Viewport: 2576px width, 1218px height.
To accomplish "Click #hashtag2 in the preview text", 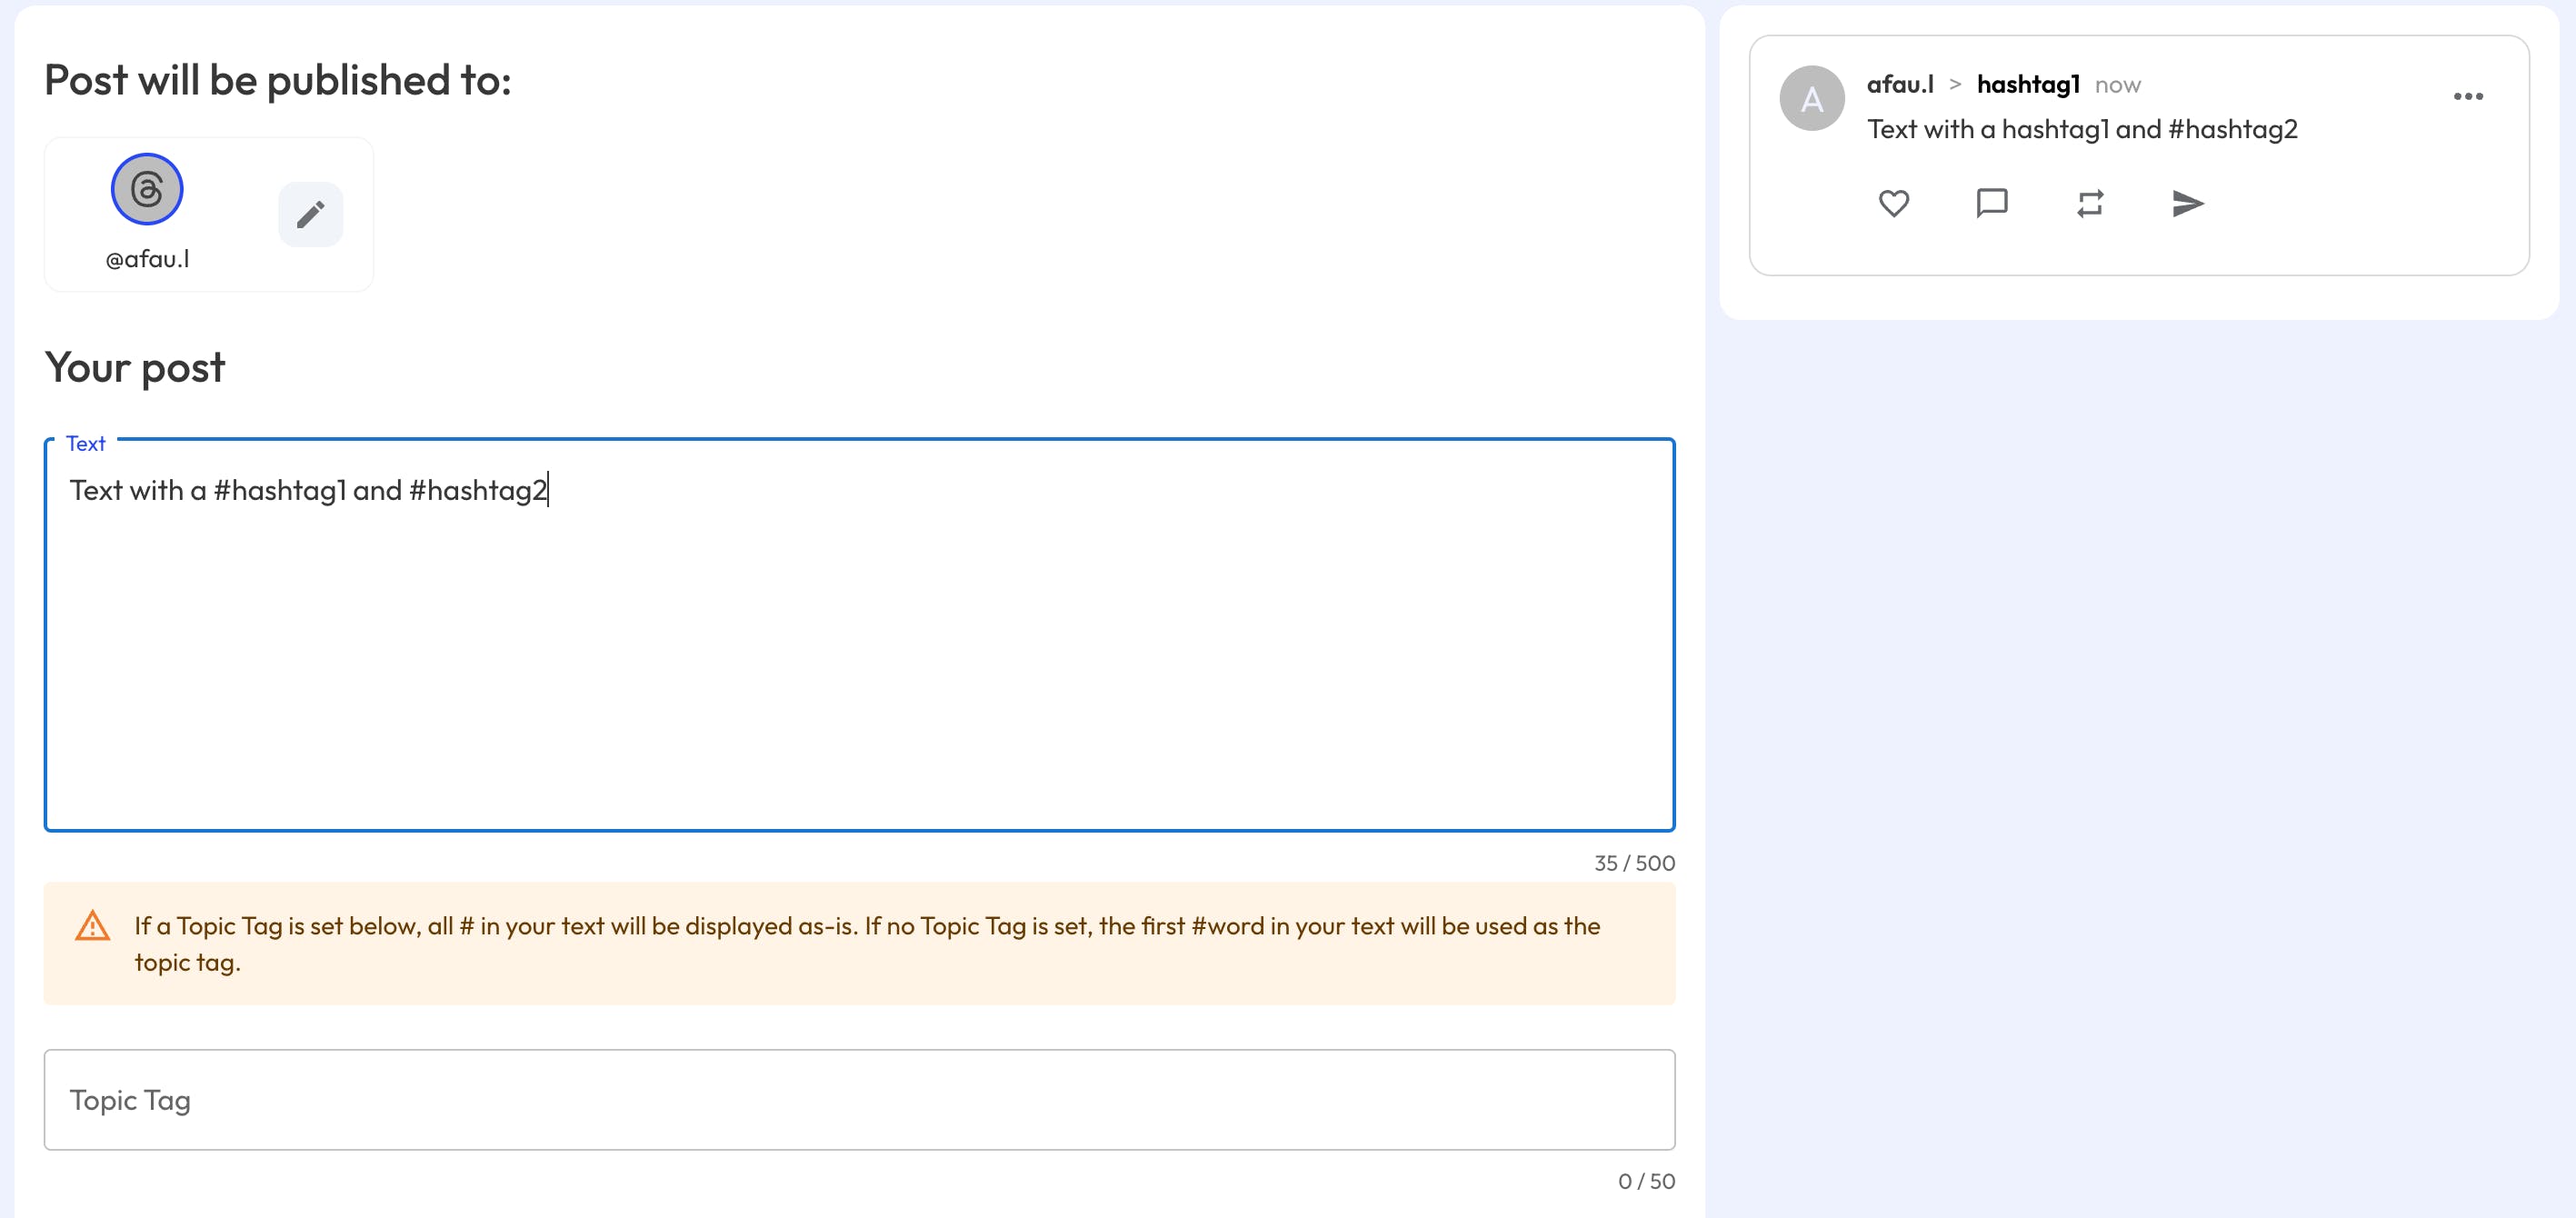I will tap(2232, 130).
